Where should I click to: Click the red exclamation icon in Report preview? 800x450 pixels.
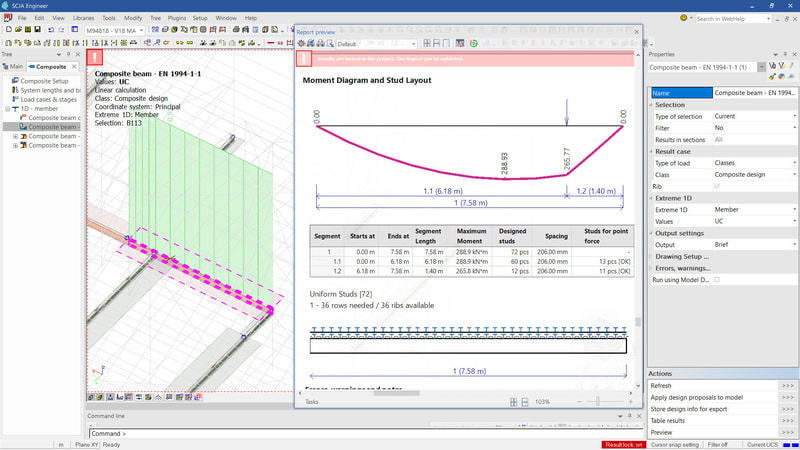click(304, 59)
